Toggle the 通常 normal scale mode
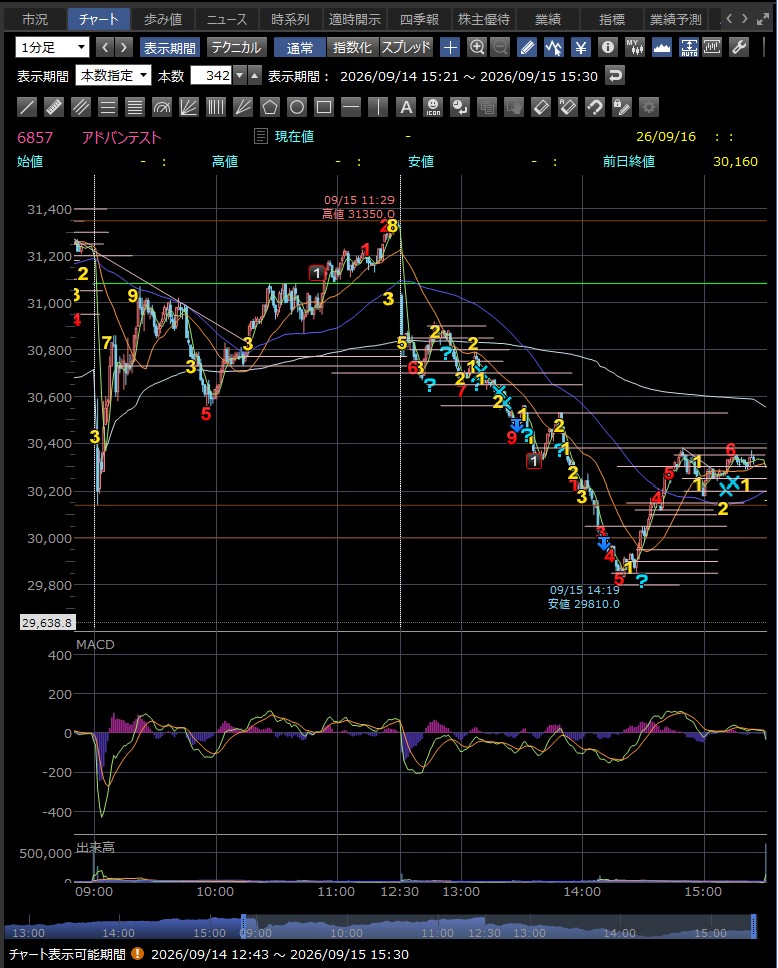Screen dimensions: 778x968 click(299, 48)
